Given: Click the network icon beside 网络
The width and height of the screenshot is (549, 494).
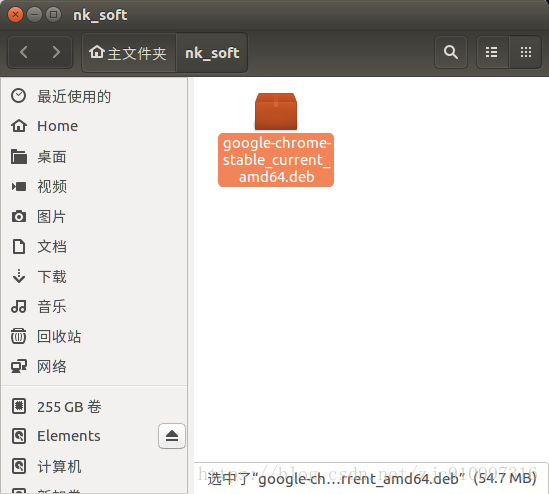Looking at the screenshot, I should click(19, 366).
